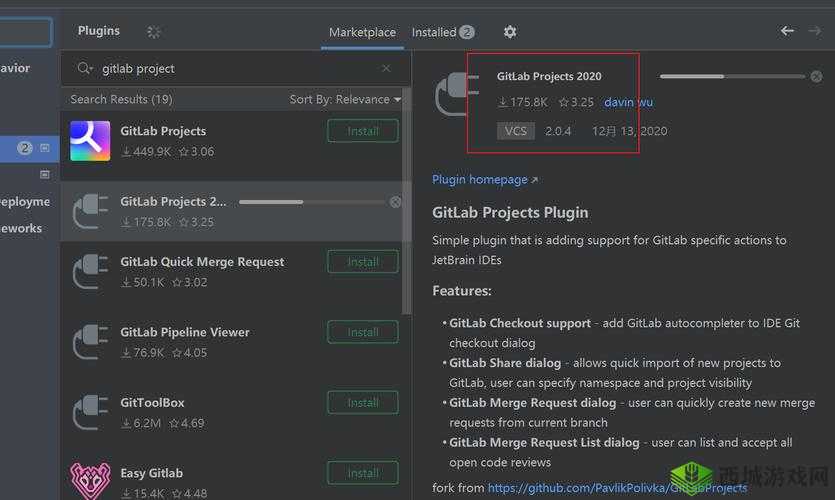Cancel GitLab Projects 2020 download in list

pos(395,202)
